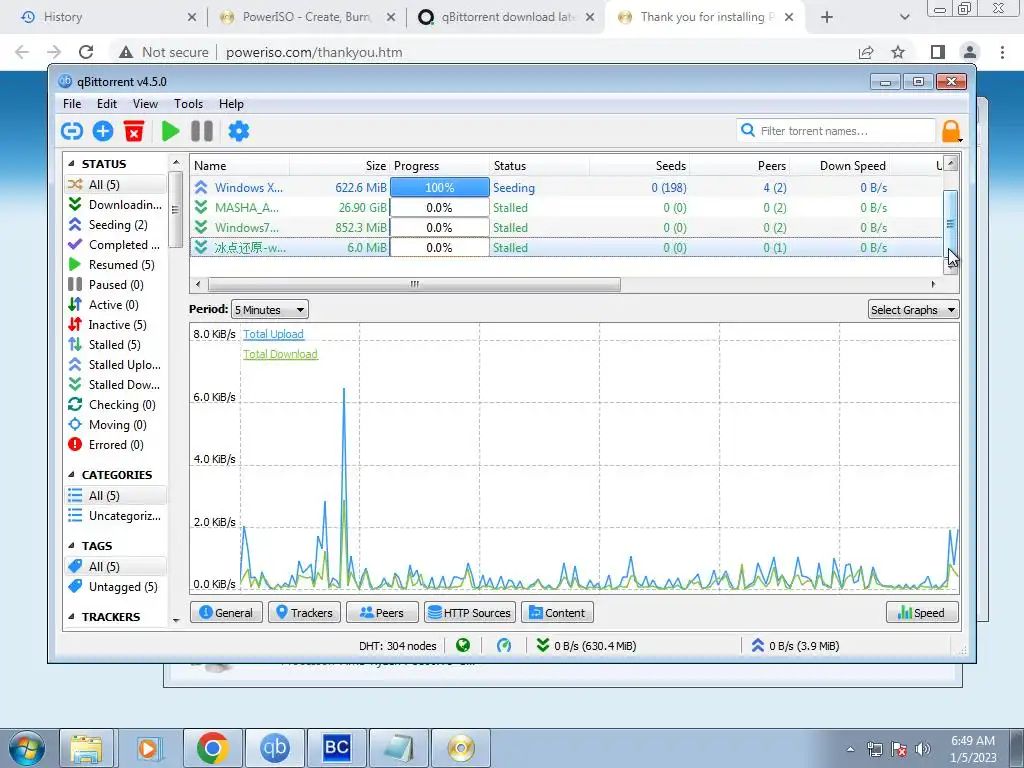The height and width of the screenshot is (768, 1024).
Task: Collapse the TRACKERS section
Action: 71,617
